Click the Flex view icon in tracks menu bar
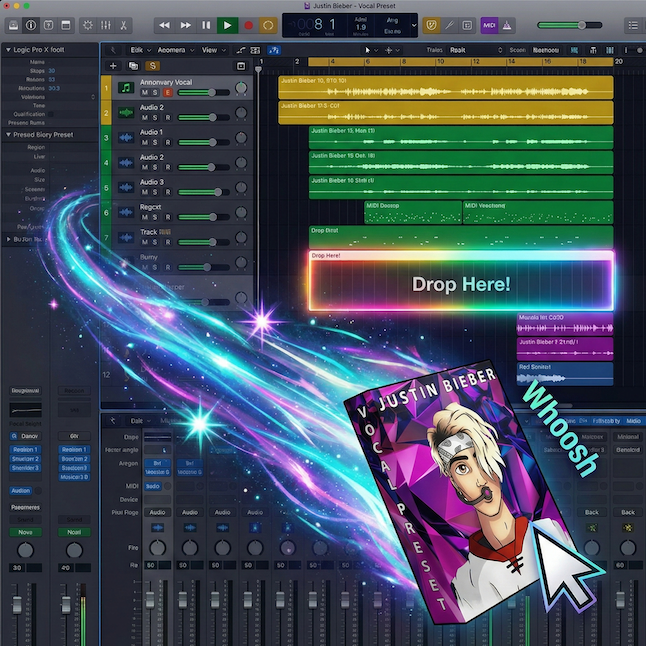The height and width of the screenshot is (646, 646). coord(255,50)
